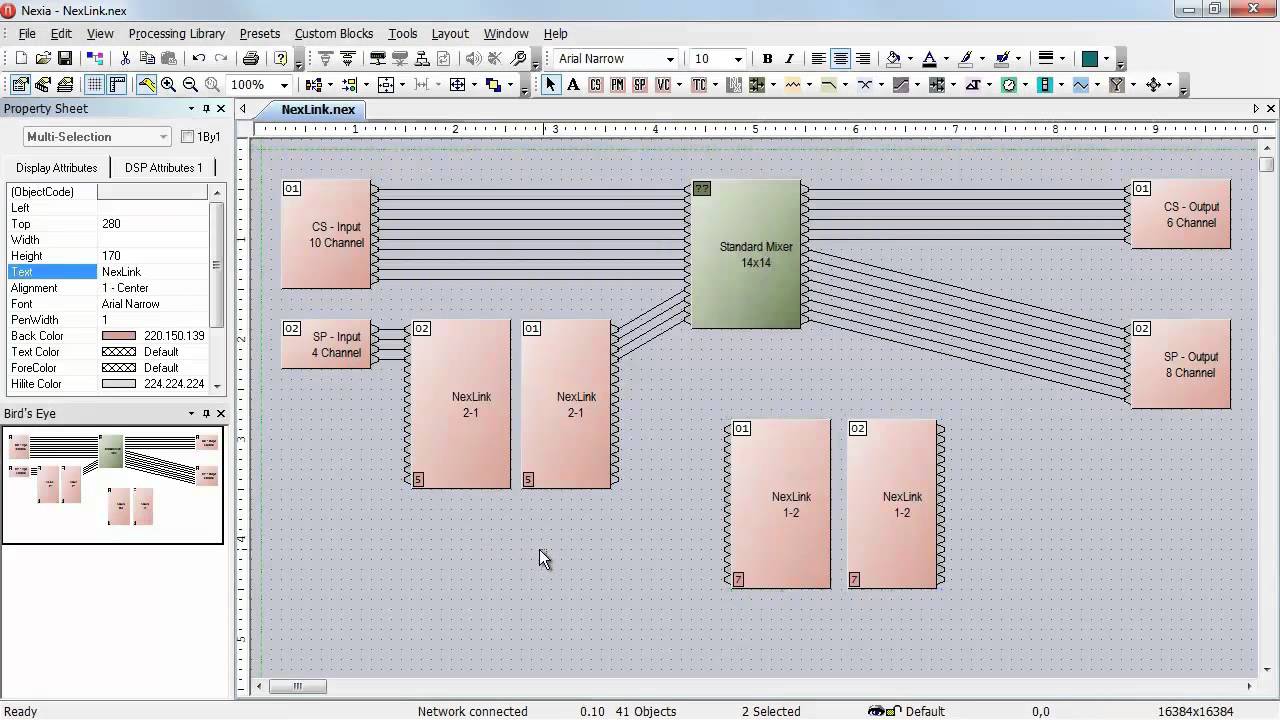
Task: Click the Zoom In magnifier icon
Action: pyautogui.click(x=168, y=85)
